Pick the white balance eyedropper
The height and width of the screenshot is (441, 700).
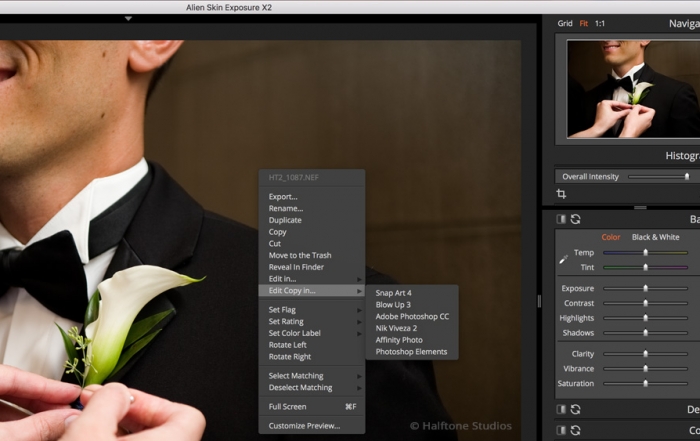pyautogui.click(x=563, y=259)
